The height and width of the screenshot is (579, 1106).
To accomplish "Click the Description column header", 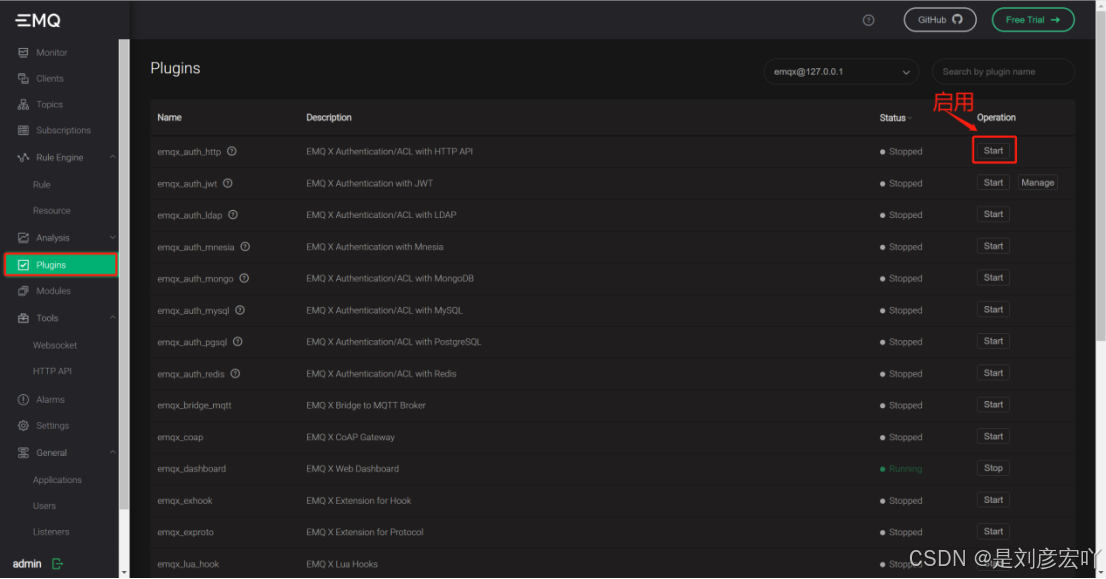I will click(x=329, y=118).
